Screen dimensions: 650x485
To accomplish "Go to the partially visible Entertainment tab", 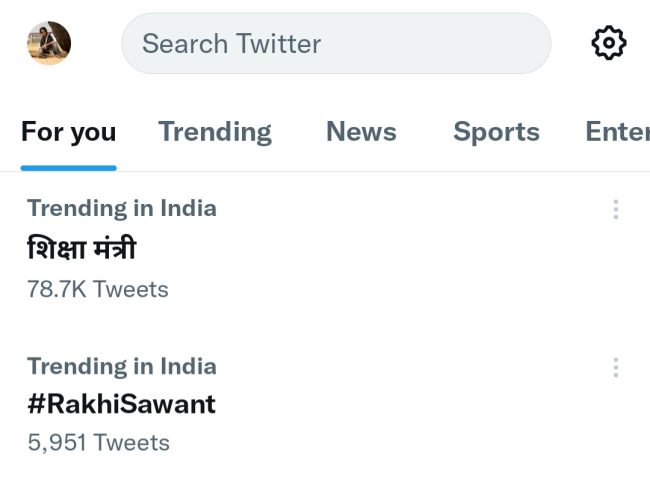I will [618, 132].
